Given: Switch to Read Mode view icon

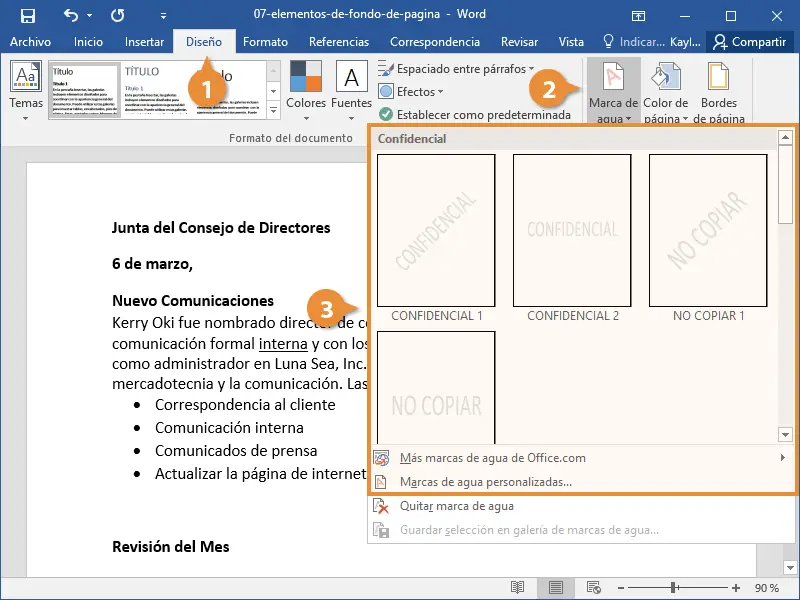Looking at the screenshot, I should (517, 588).
